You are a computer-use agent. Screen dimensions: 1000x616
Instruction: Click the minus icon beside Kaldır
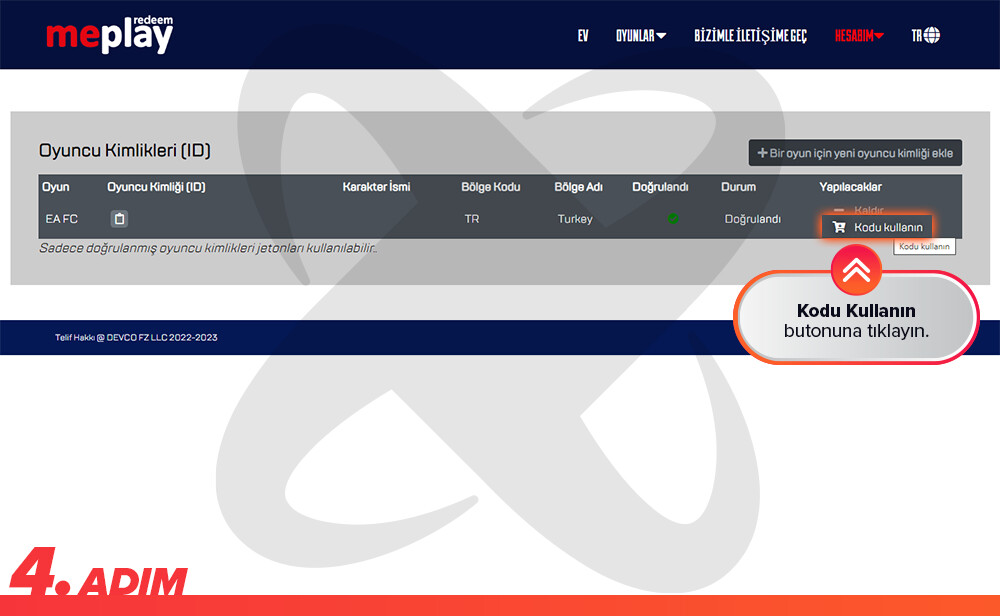tap(839, 210)
